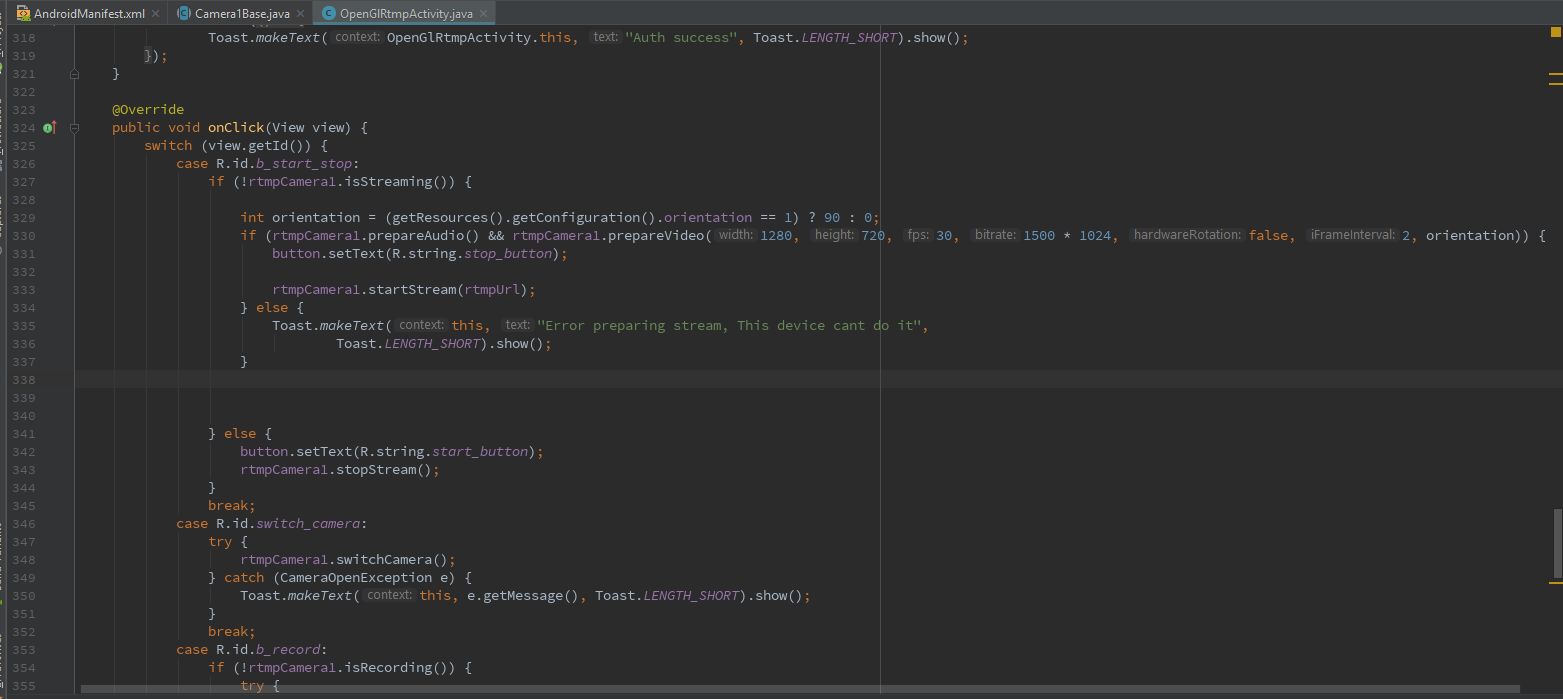Place cursor on line number 338
The height and width of the screenshot is (699, 1563).
coord(22,379)
